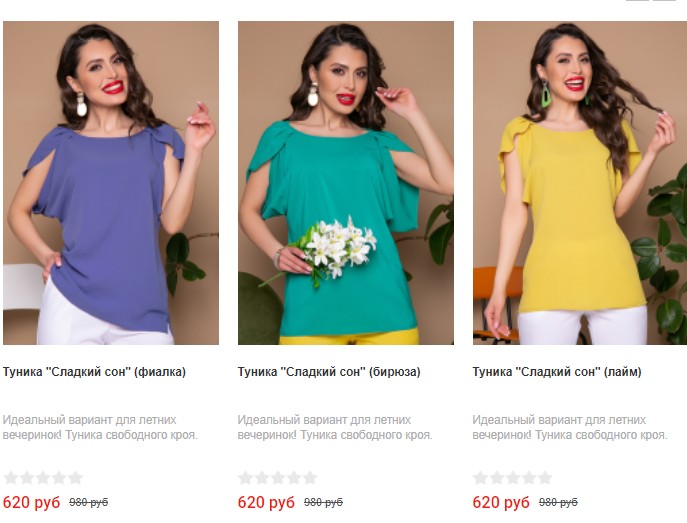Give the бирюза tunic three stars

coord(278,477)
